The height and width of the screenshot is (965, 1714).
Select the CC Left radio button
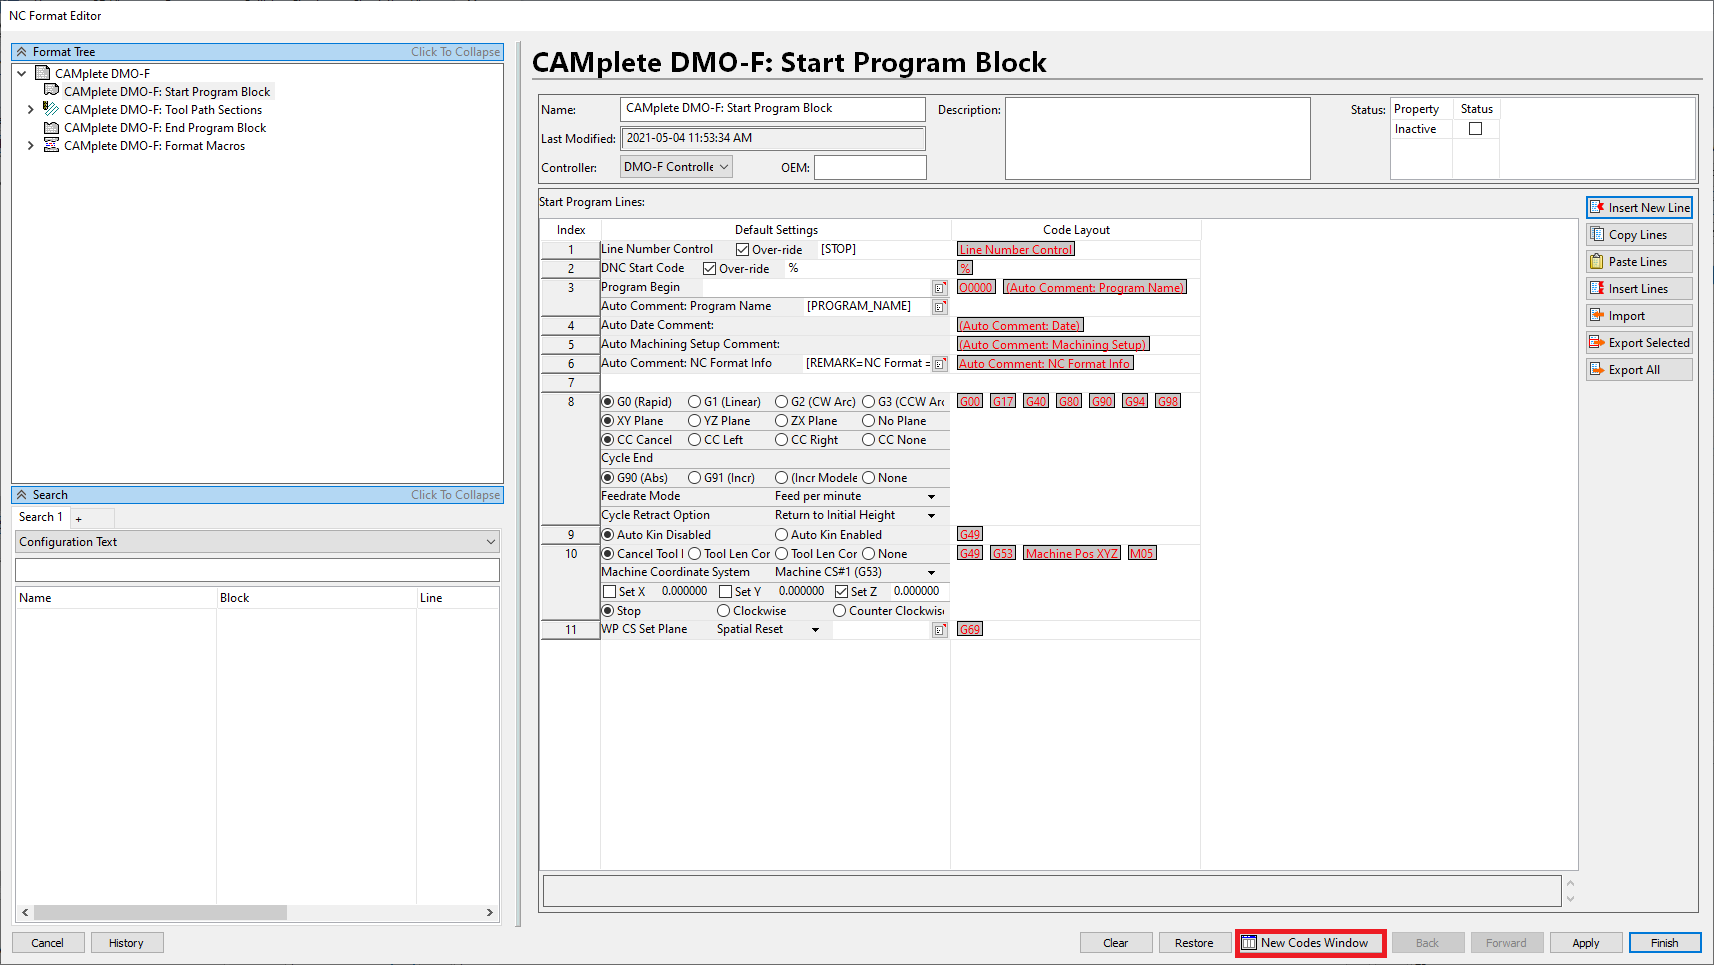[x=694, y=440]
